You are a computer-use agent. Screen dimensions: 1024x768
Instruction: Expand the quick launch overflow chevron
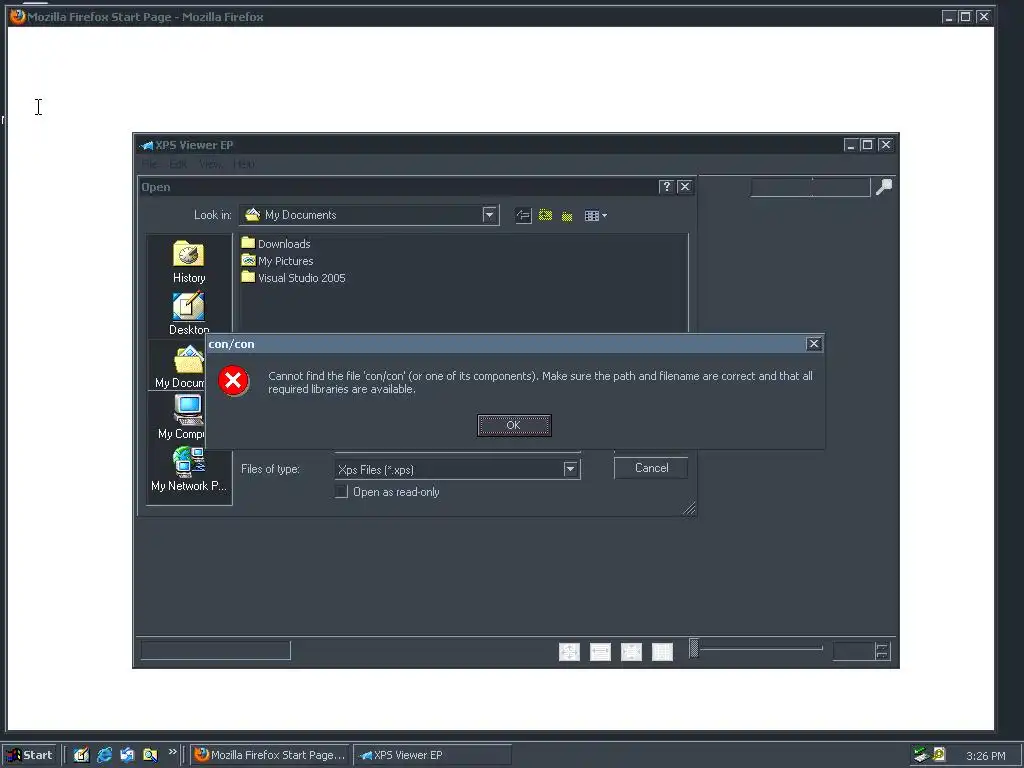pos(172,752)
